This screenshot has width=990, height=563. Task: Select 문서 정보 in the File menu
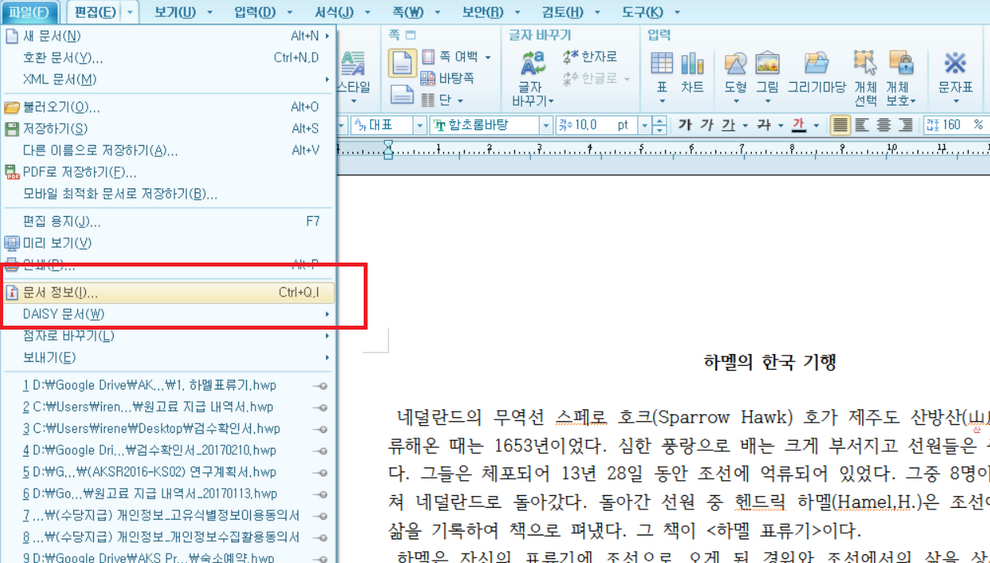point(60,293)
